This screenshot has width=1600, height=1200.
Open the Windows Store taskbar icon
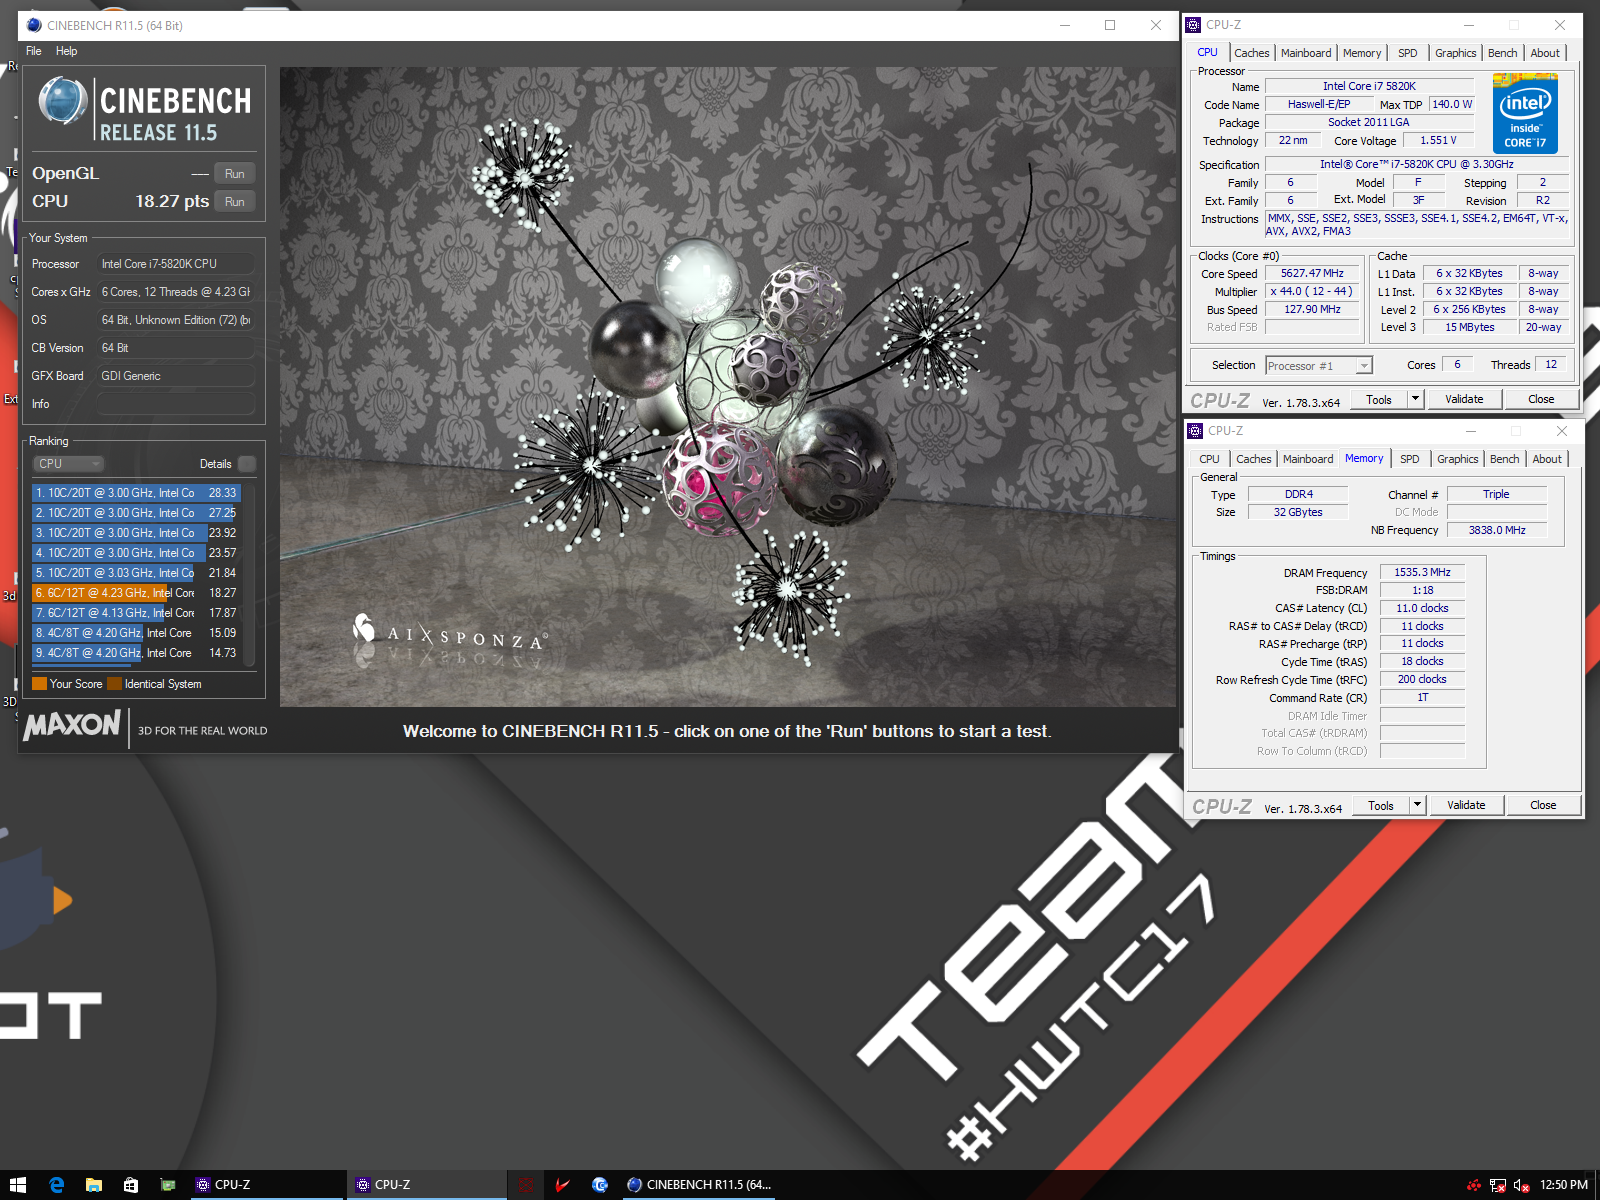(x=130, y=1185)
